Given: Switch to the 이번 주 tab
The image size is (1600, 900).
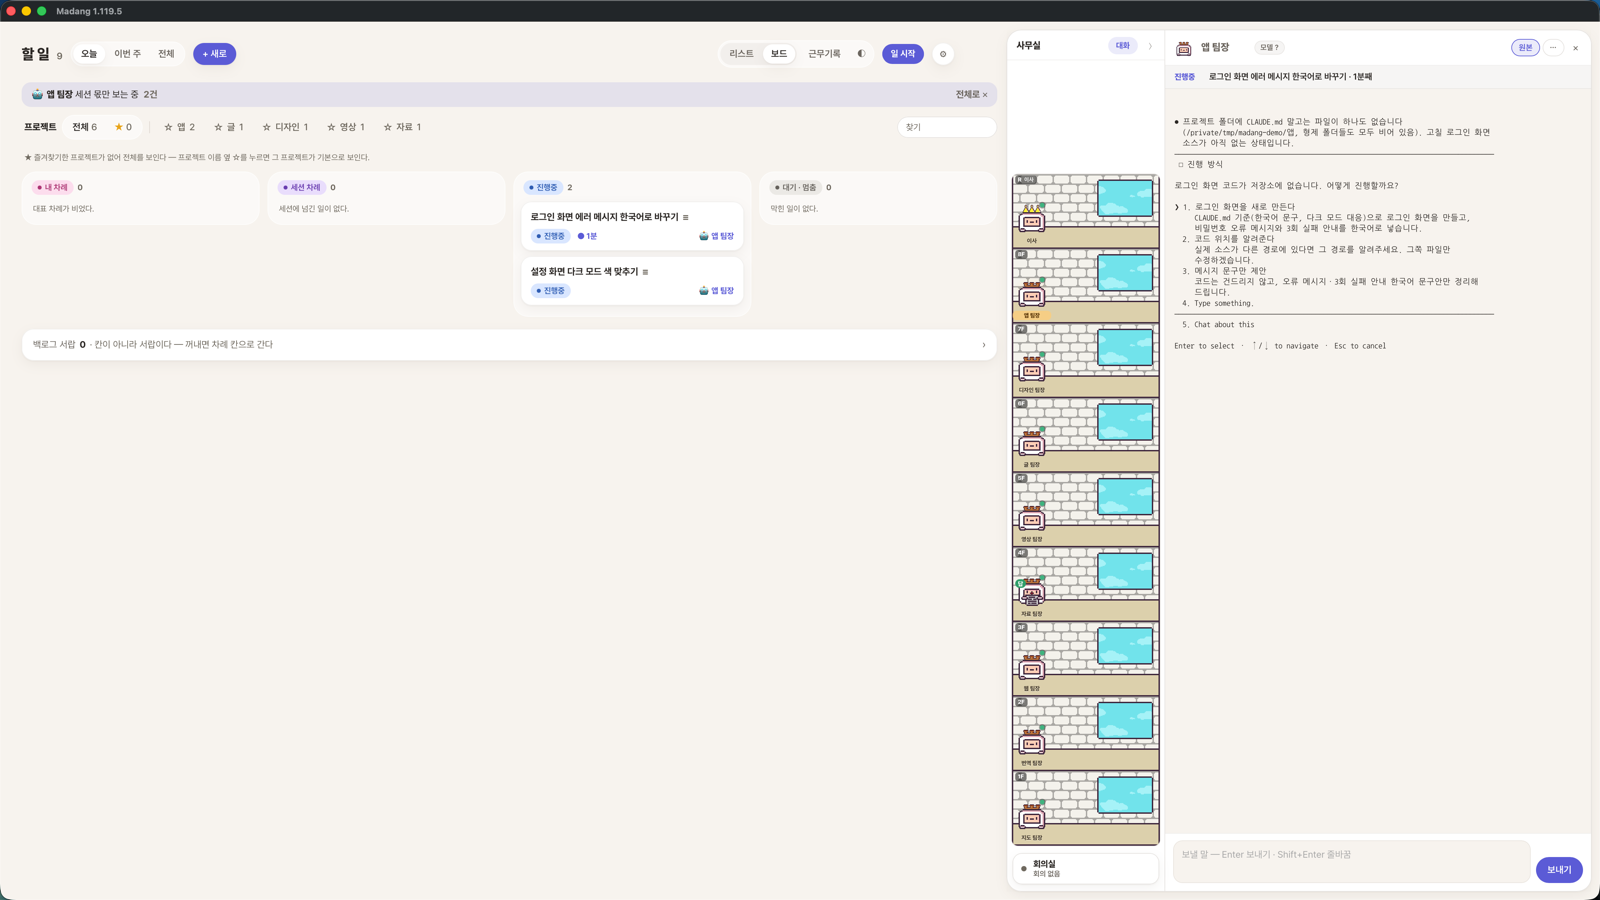Looking at the screenshot, I should pyautogui.click(x=127, y=54).
